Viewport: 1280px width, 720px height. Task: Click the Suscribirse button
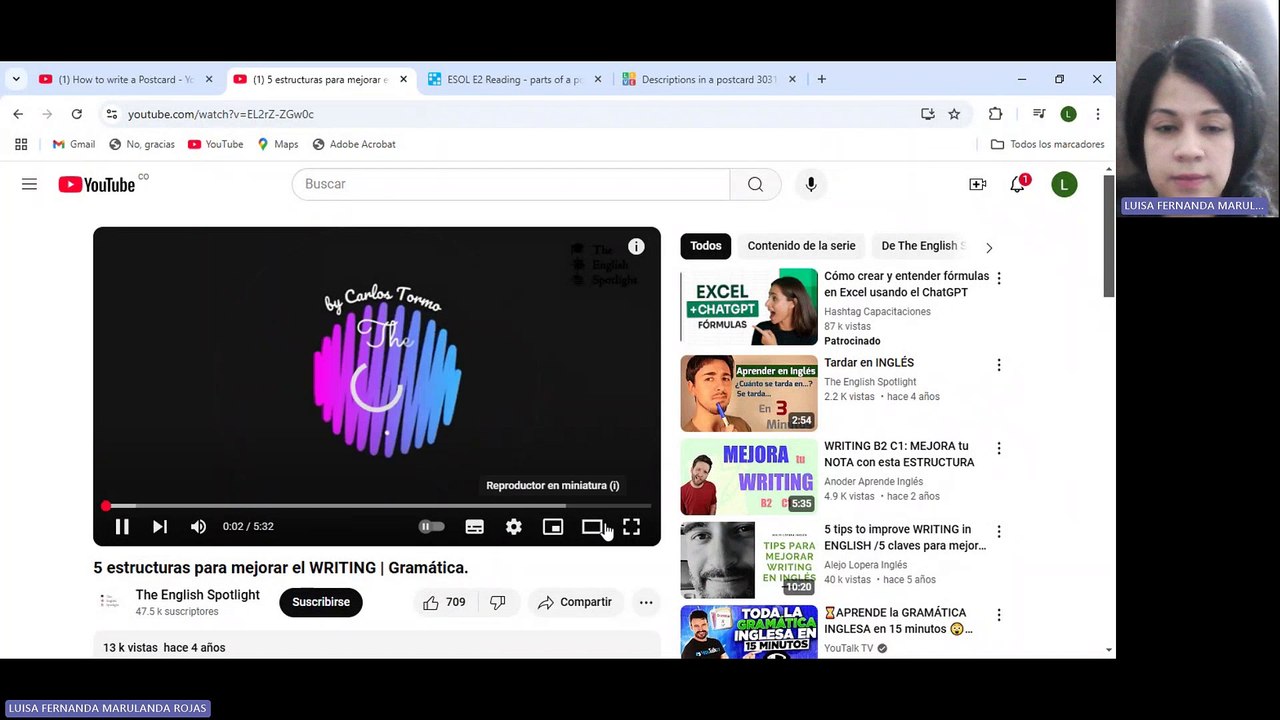pos(321,602)
